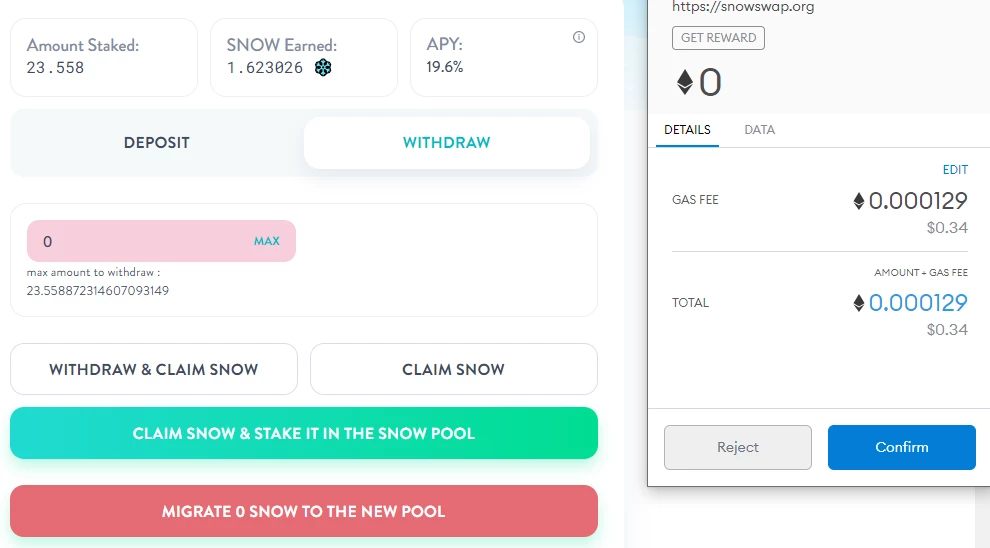Click the SNOW snowflake token icon
Screen dimensions: 990x548
323,68
